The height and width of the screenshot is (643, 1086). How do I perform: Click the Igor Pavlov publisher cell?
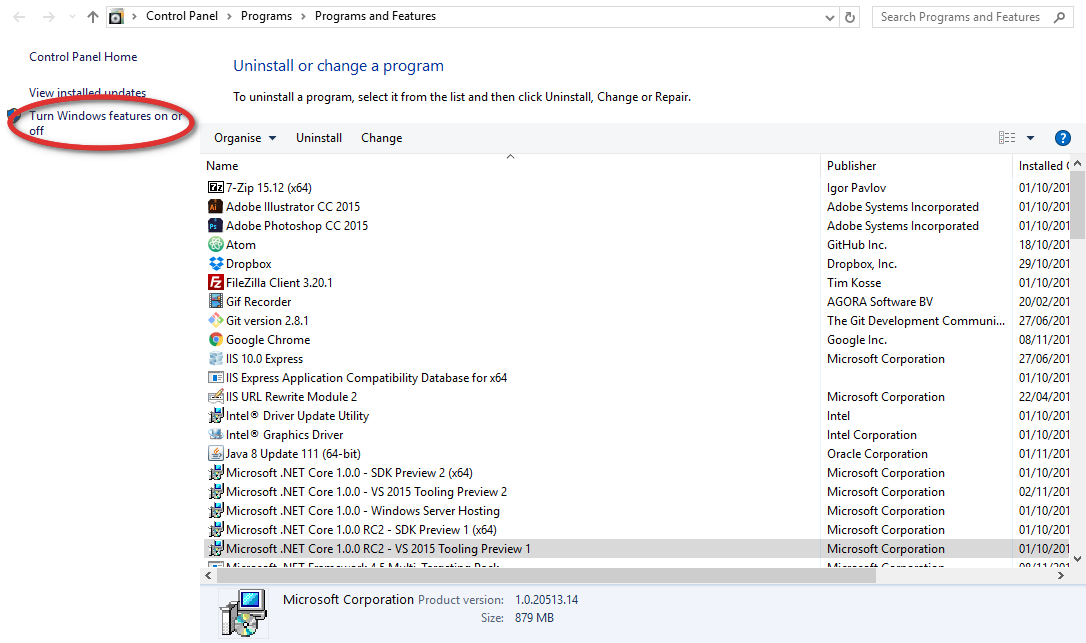coord(856,188)
